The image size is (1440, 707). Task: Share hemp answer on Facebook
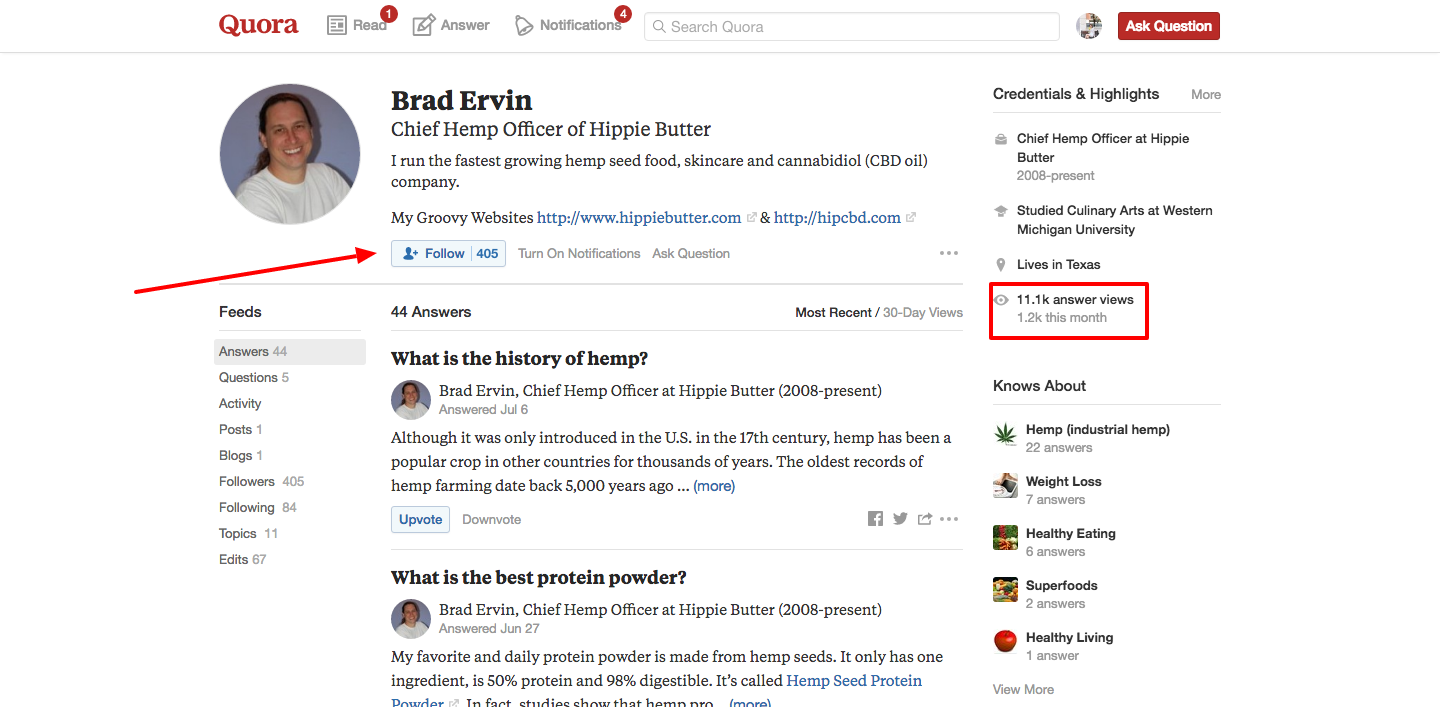click(x=875, y=519)
